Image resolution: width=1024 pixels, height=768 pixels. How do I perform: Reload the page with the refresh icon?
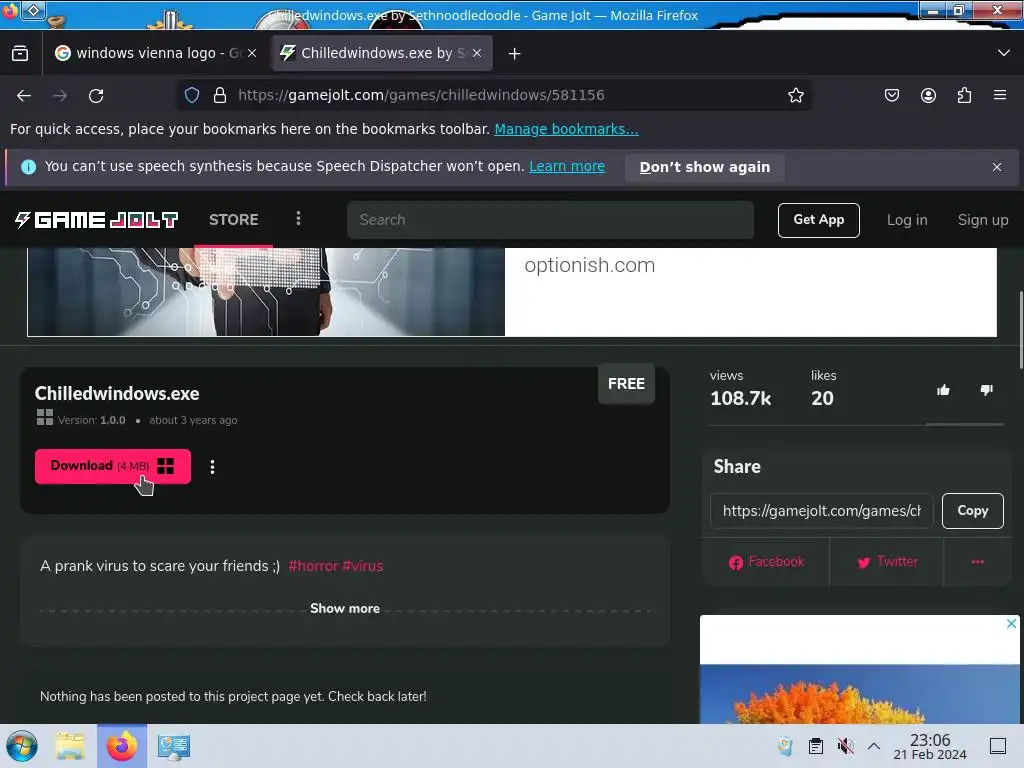96,96
